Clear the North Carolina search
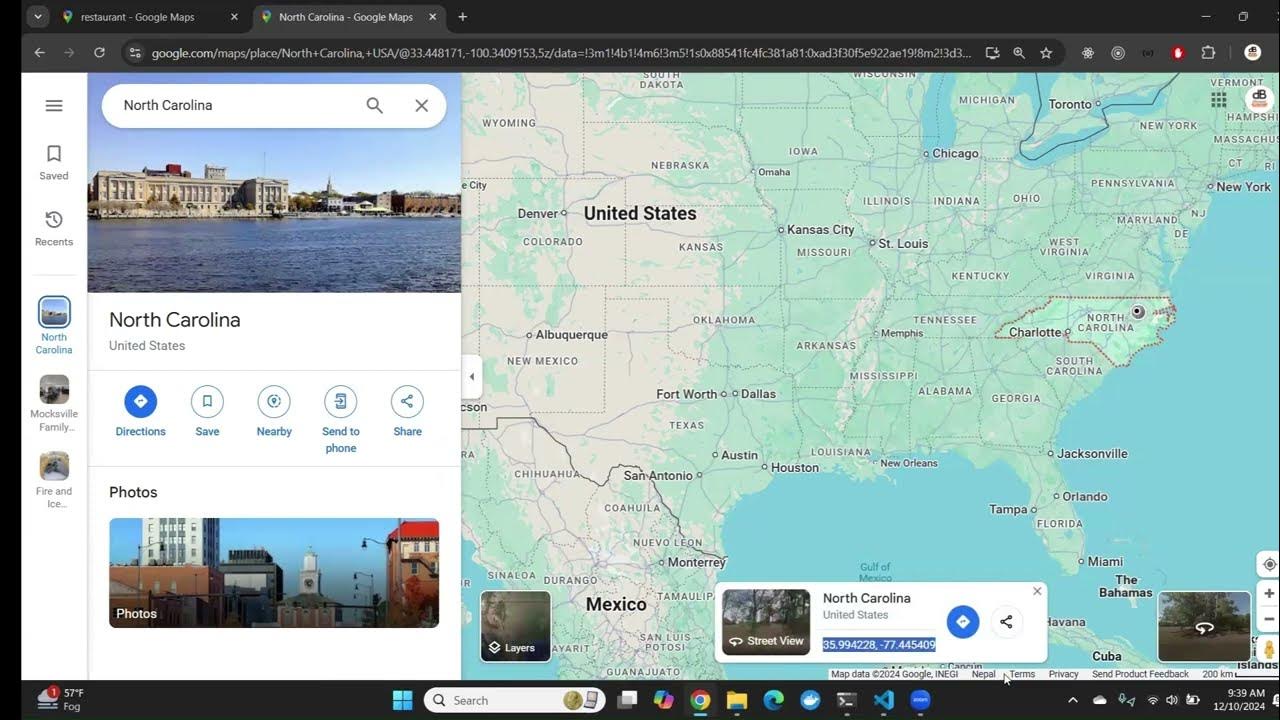Screen dimensions: 1280x720 (422, 105)
